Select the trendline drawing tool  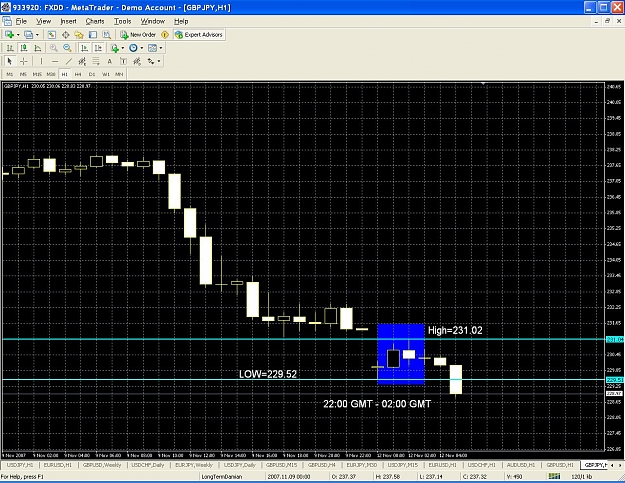point(69,61)
